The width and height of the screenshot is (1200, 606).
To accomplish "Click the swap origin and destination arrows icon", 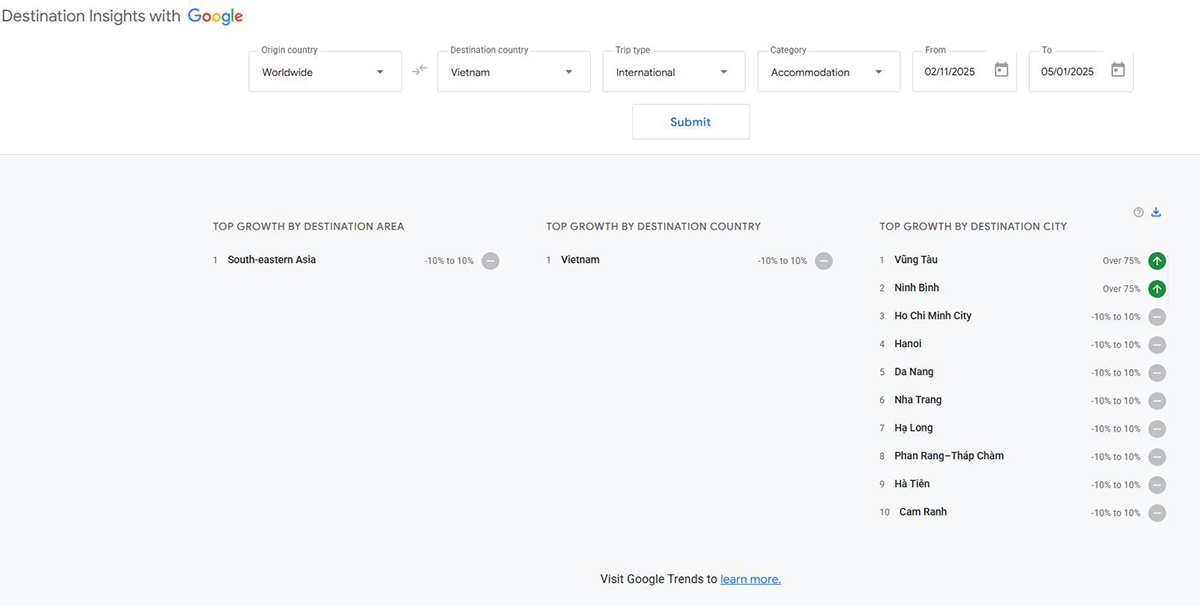I will pos(419,70).
